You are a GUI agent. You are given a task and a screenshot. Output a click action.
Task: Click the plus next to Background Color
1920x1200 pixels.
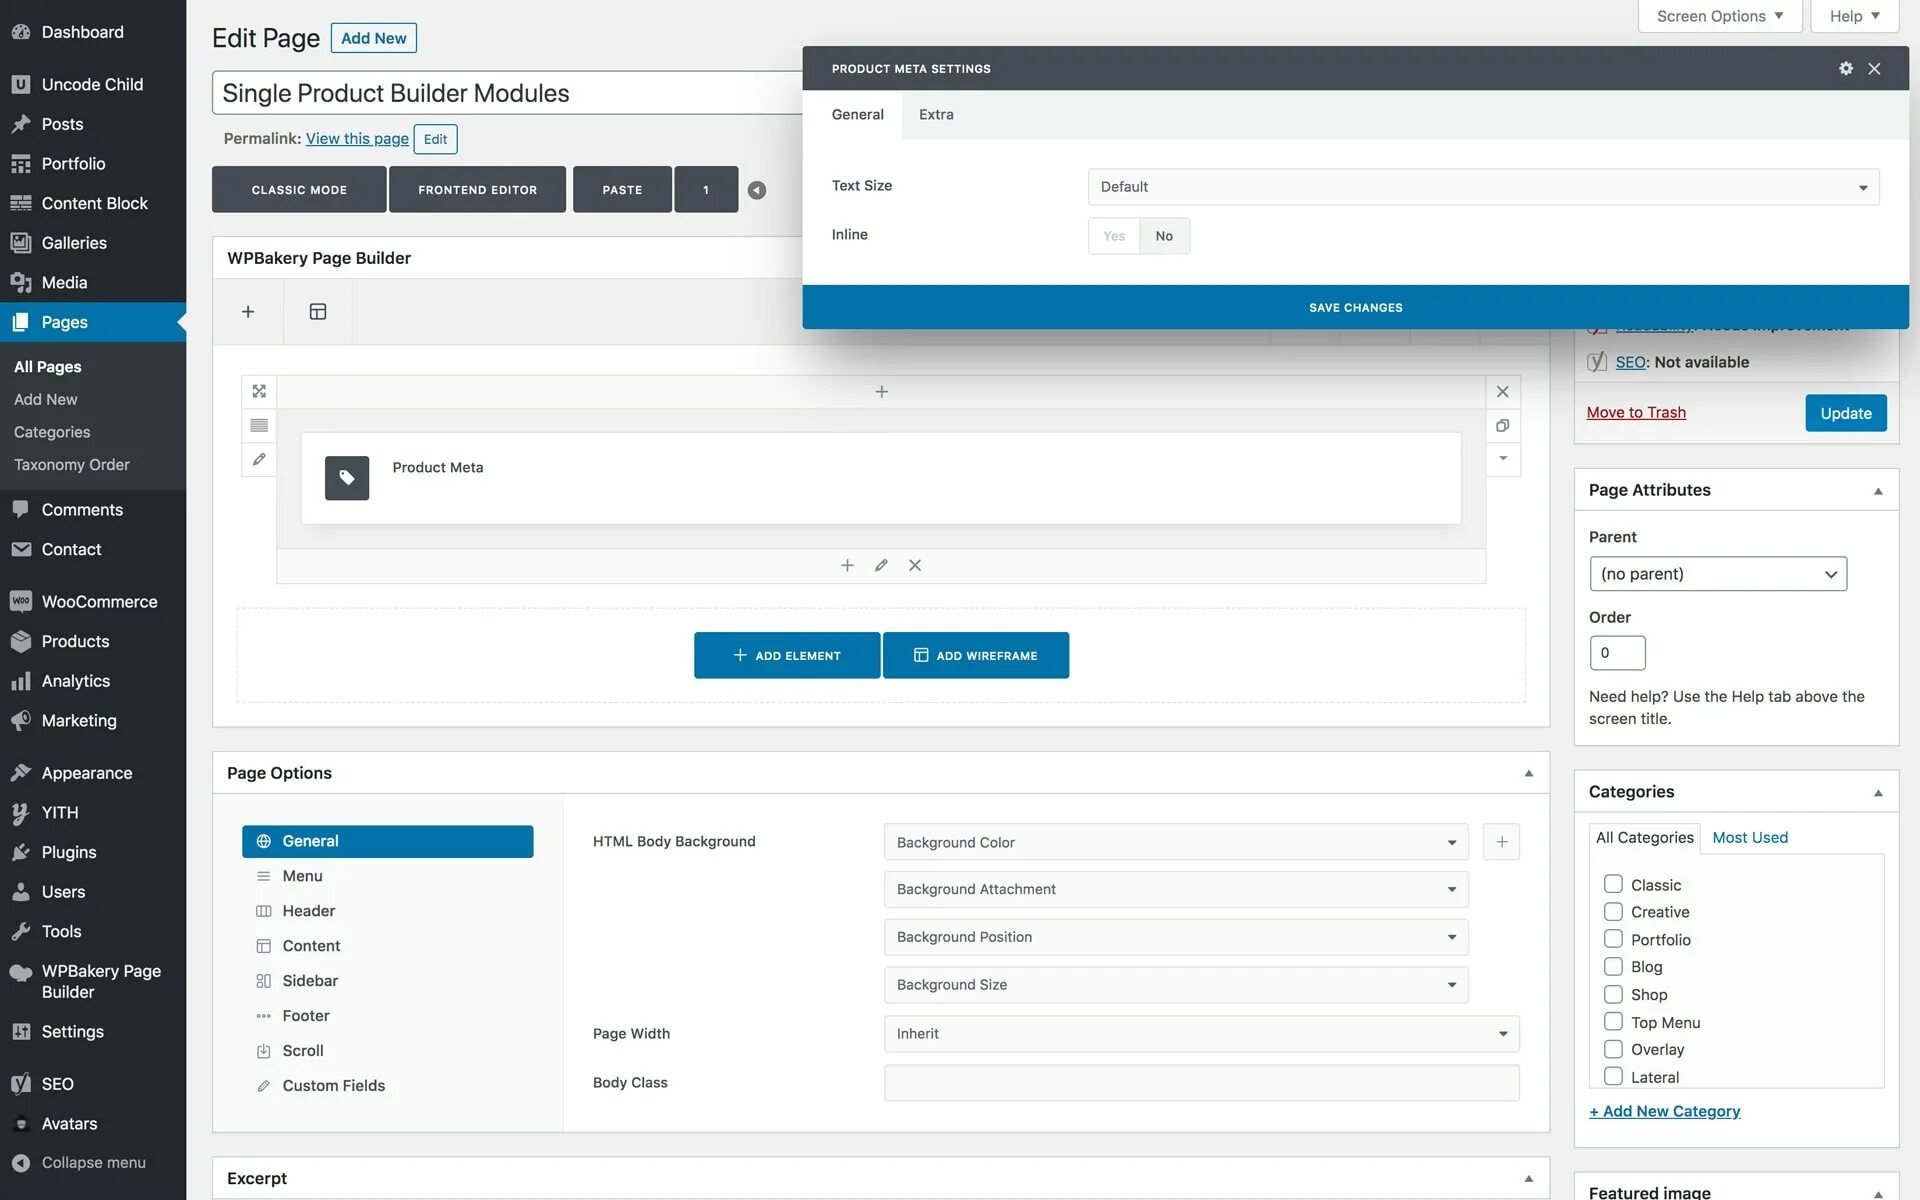pos(1501,842)
